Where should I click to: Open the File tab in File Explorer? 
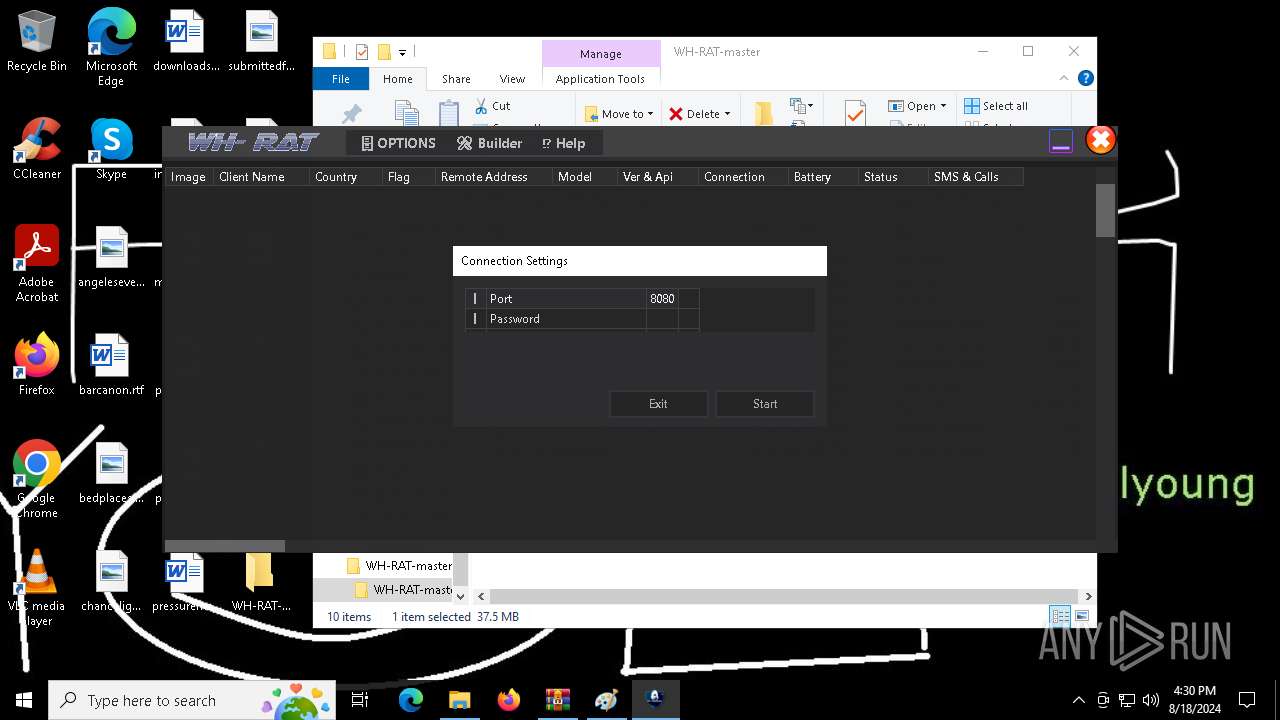(x=341, y=79)
